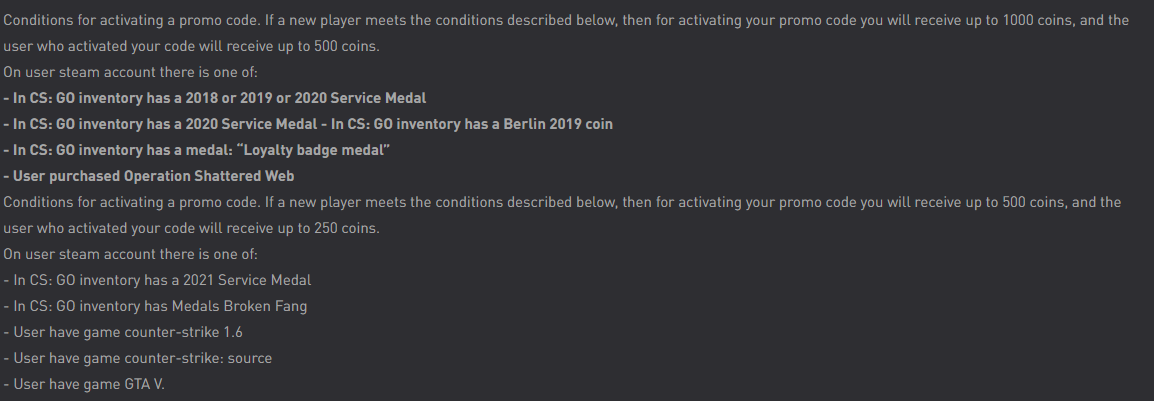Click the line ending 'up to 500 coins.'

(191, 46)
